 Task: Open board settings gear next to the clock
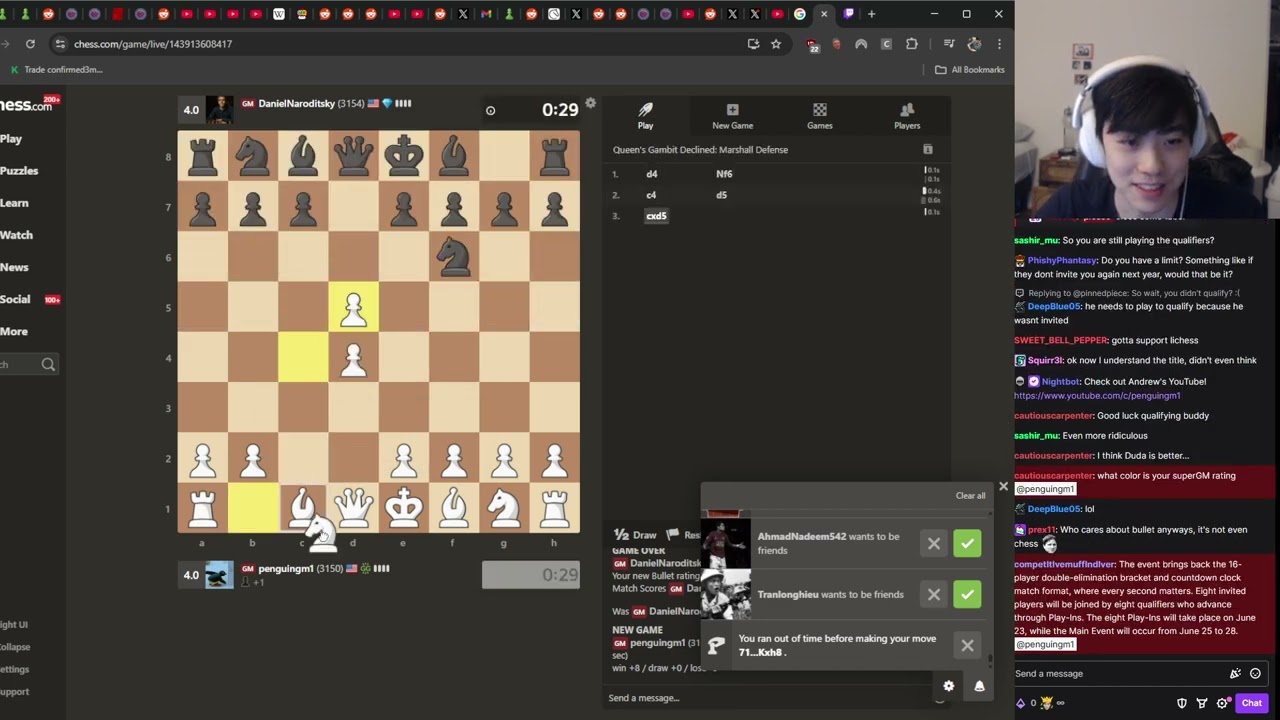[590, 104]
